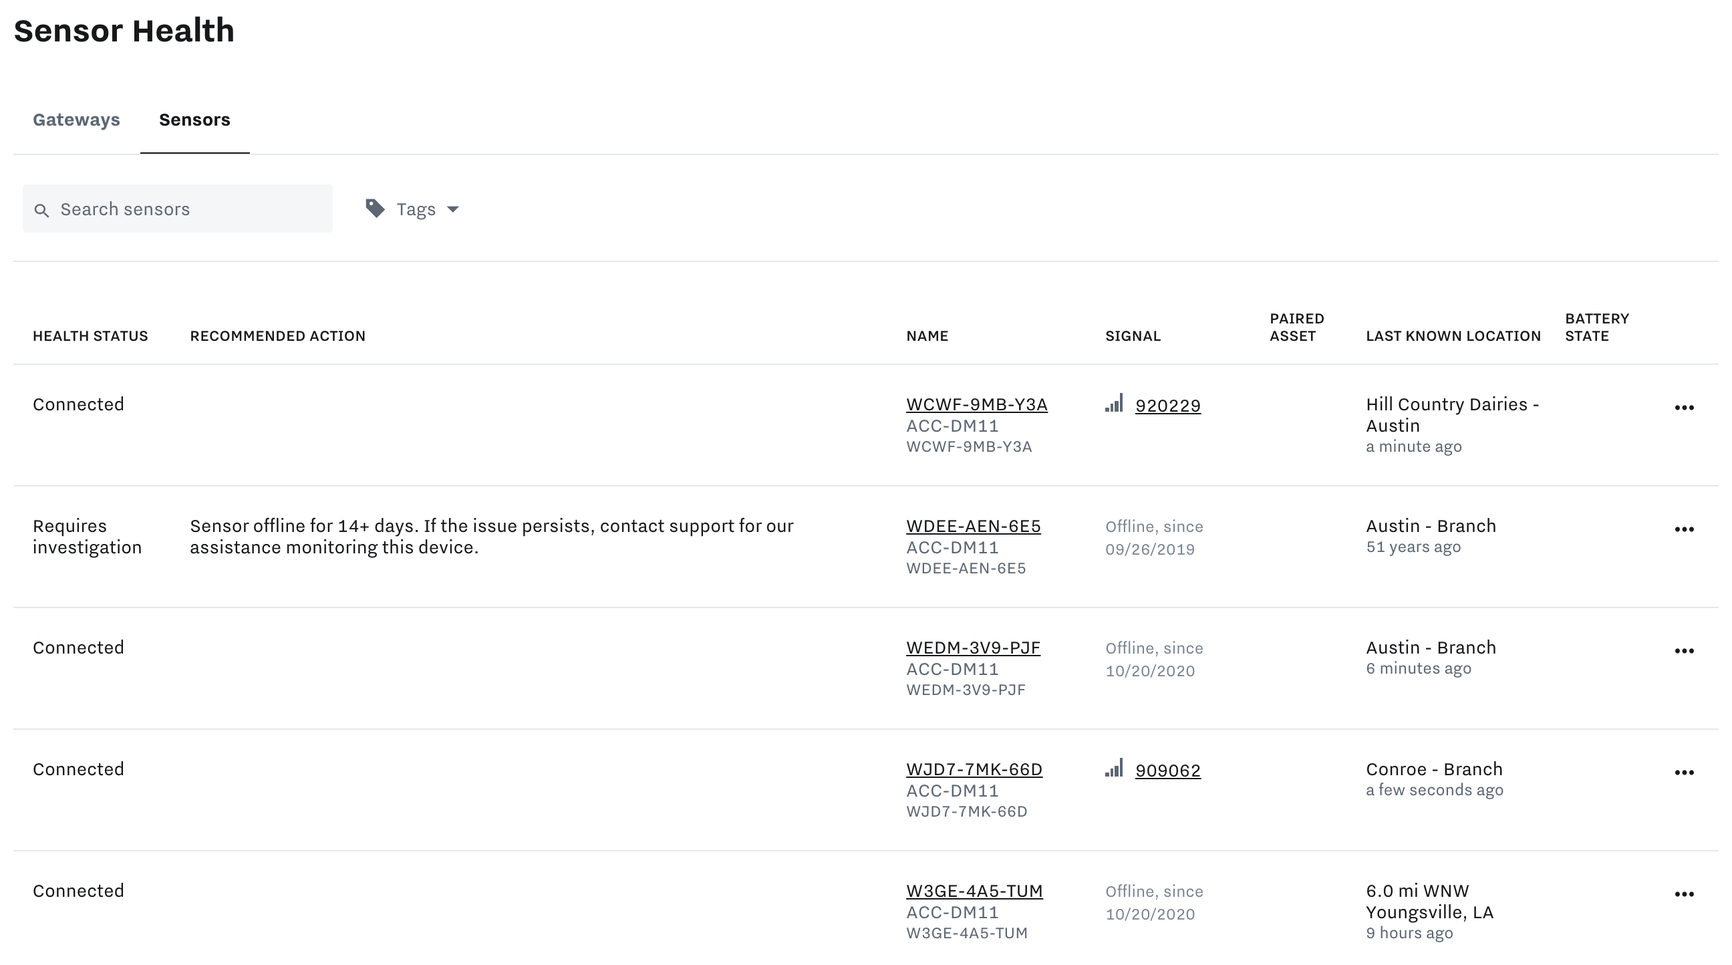Screen dimensions: 1732x965
Task: Open the more options menu for W3GE-4A5-TUM
Action: point(1683,895)
